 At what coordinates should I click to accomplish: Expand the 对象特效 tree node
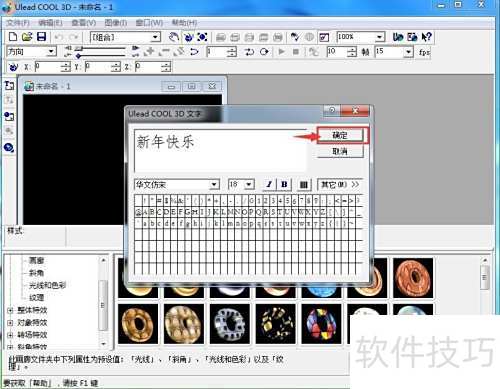(x=10, y=323)
